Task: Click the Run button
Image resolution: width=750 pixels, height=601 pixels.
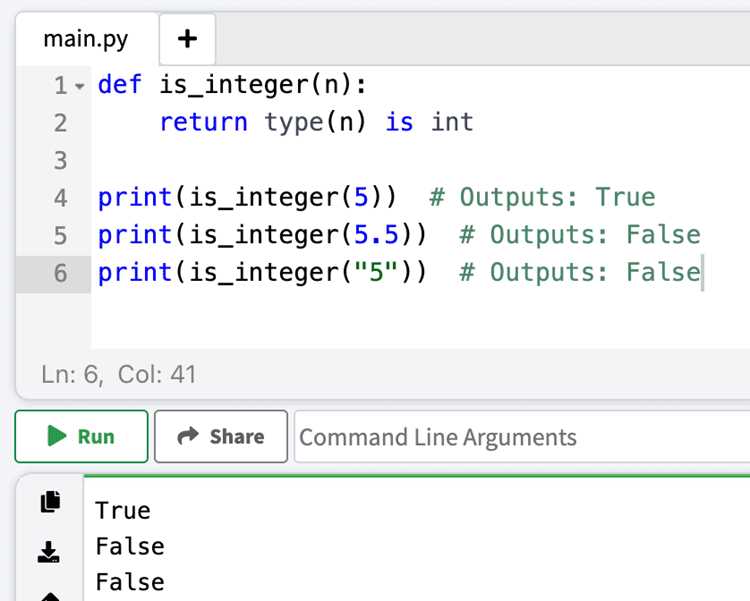Action: (x=81, y=436)
